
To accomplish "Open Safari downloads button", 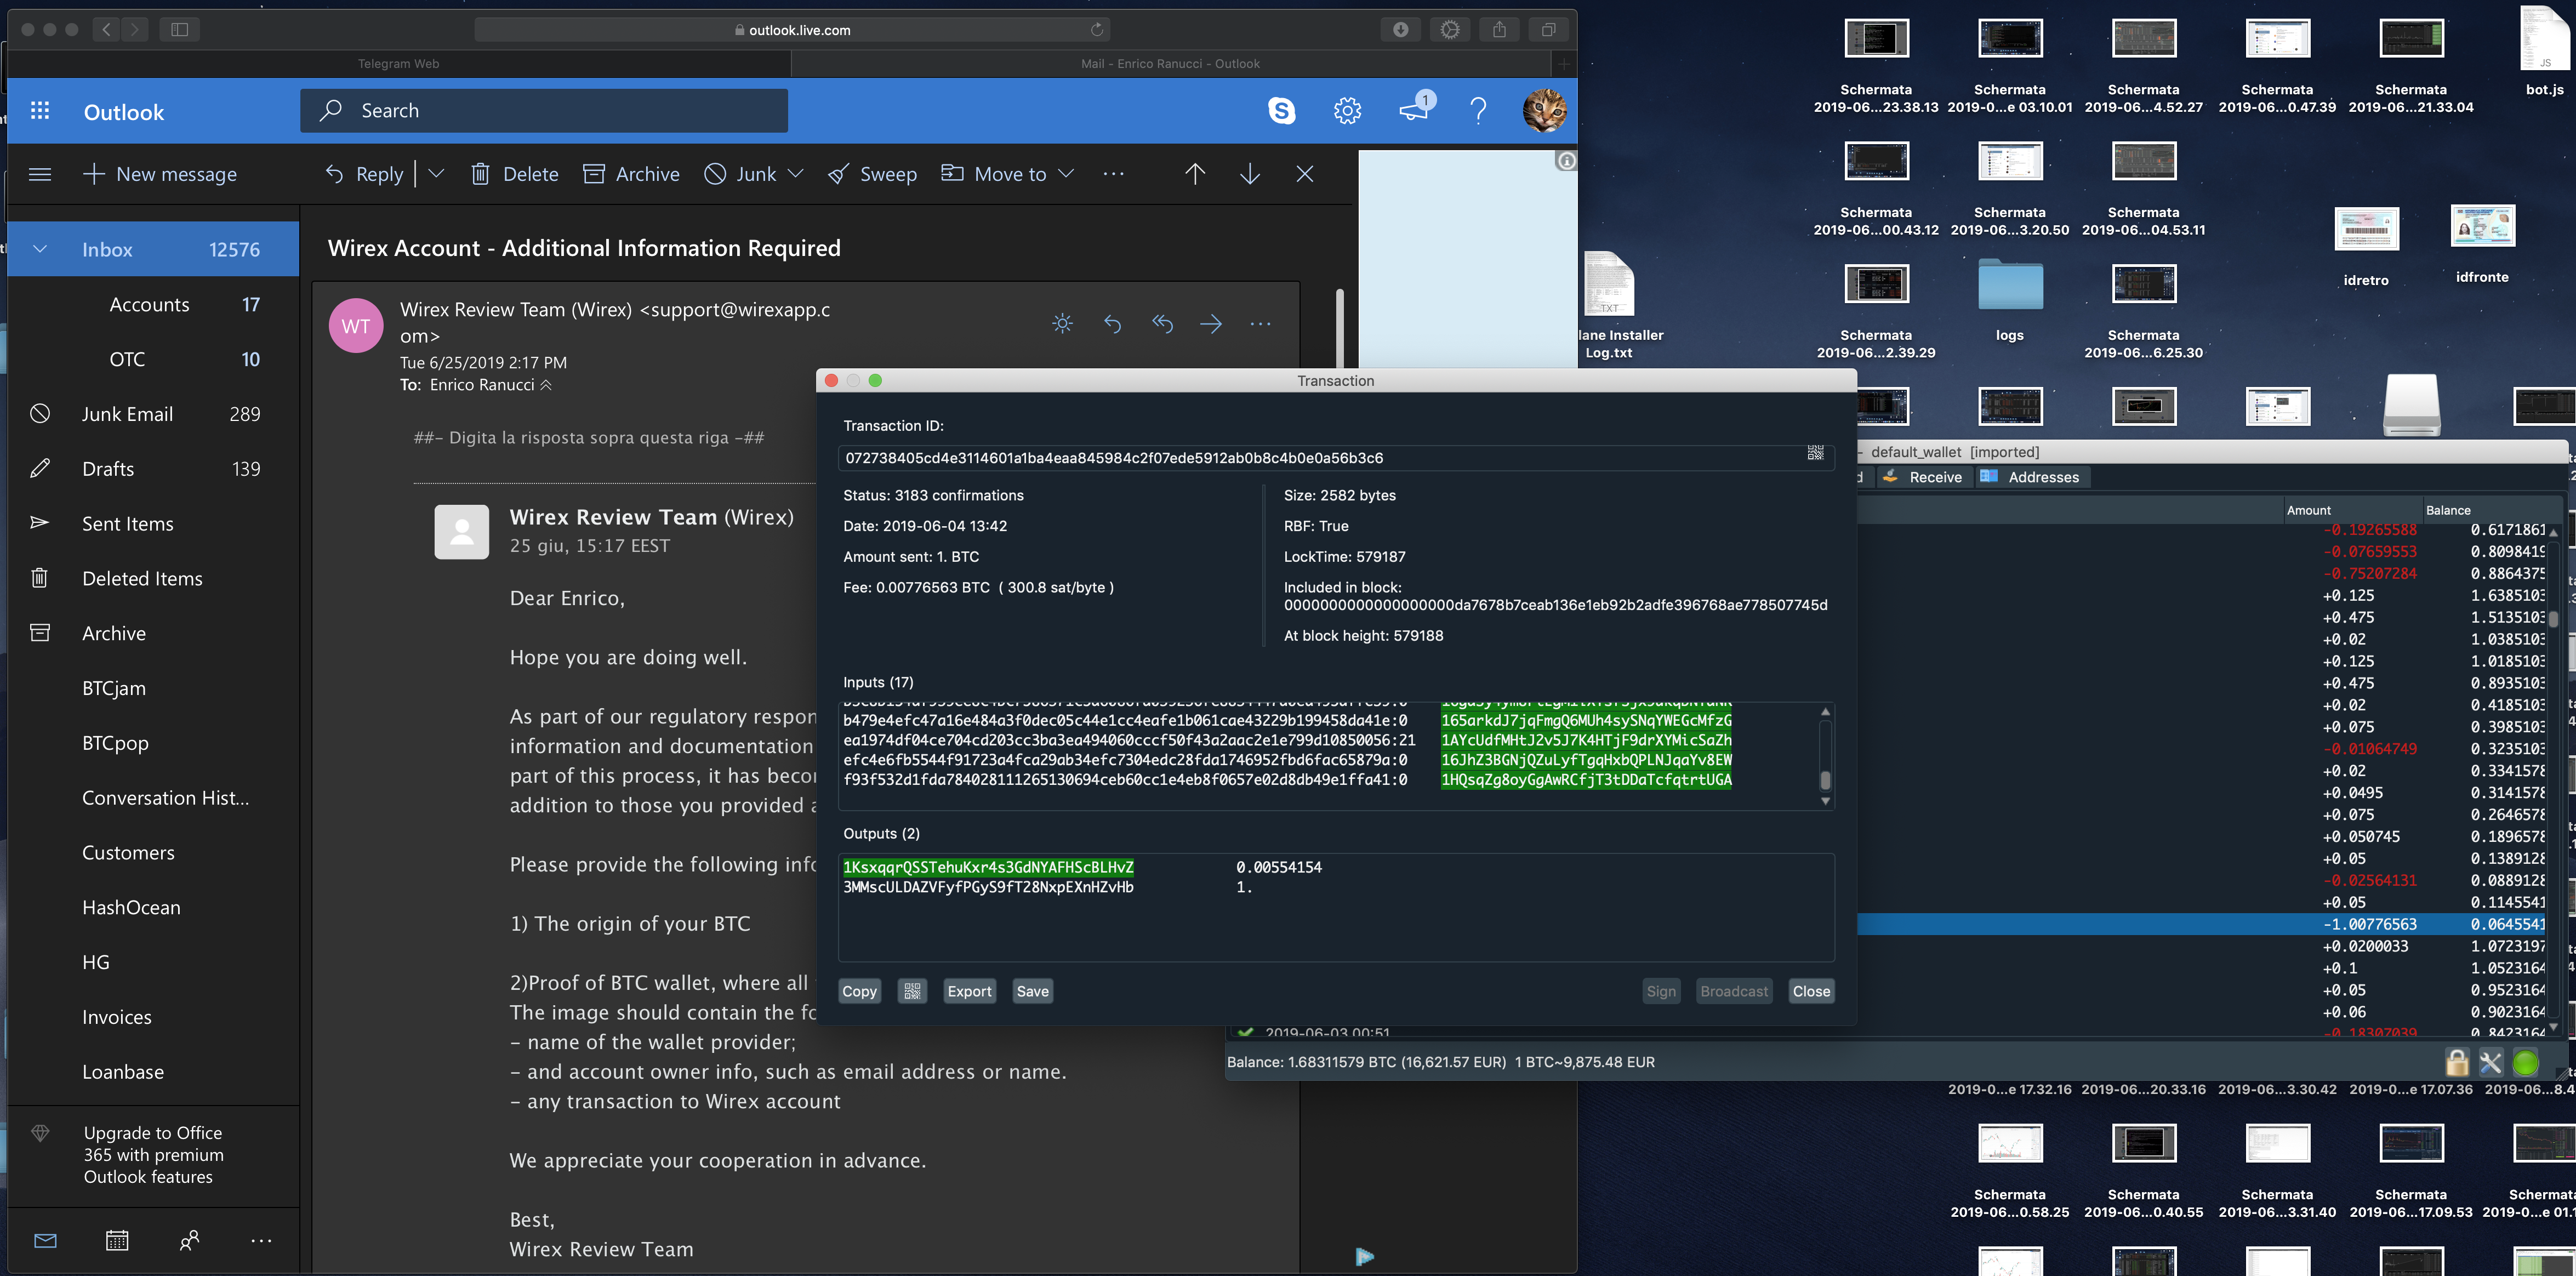I will [1400, 30].
